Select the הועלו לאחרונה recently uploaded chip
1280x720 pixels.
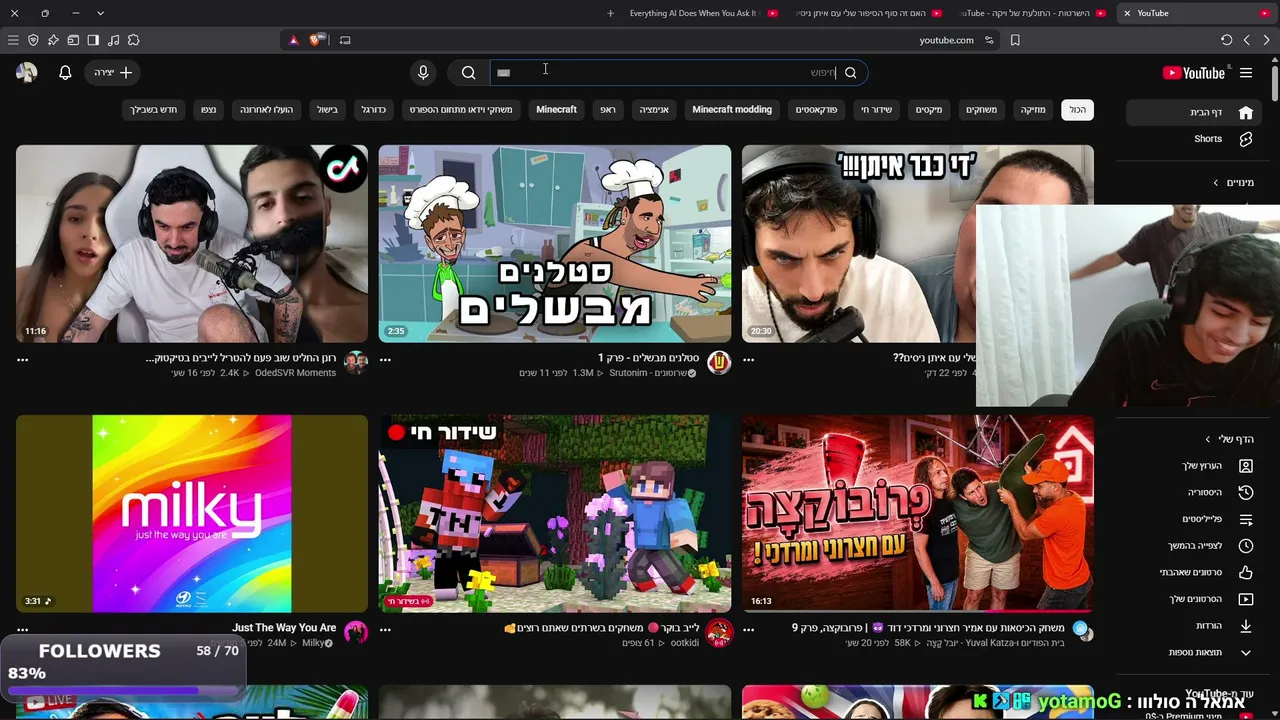tap(266, 110)
